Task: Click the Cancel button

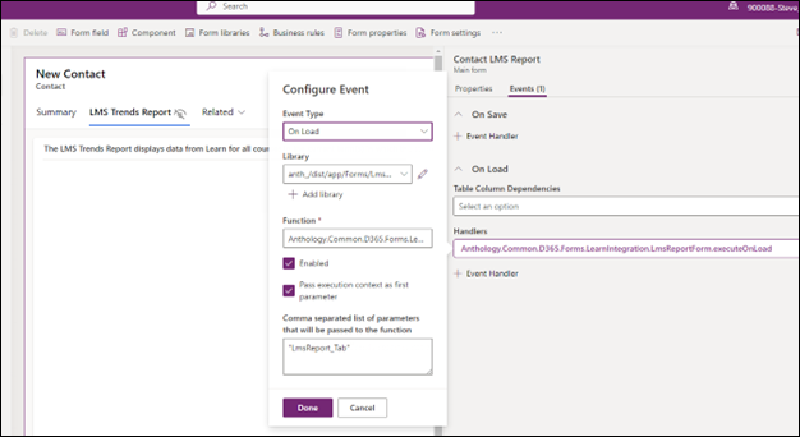Action: pyautogui.click(x=361, y=407)
